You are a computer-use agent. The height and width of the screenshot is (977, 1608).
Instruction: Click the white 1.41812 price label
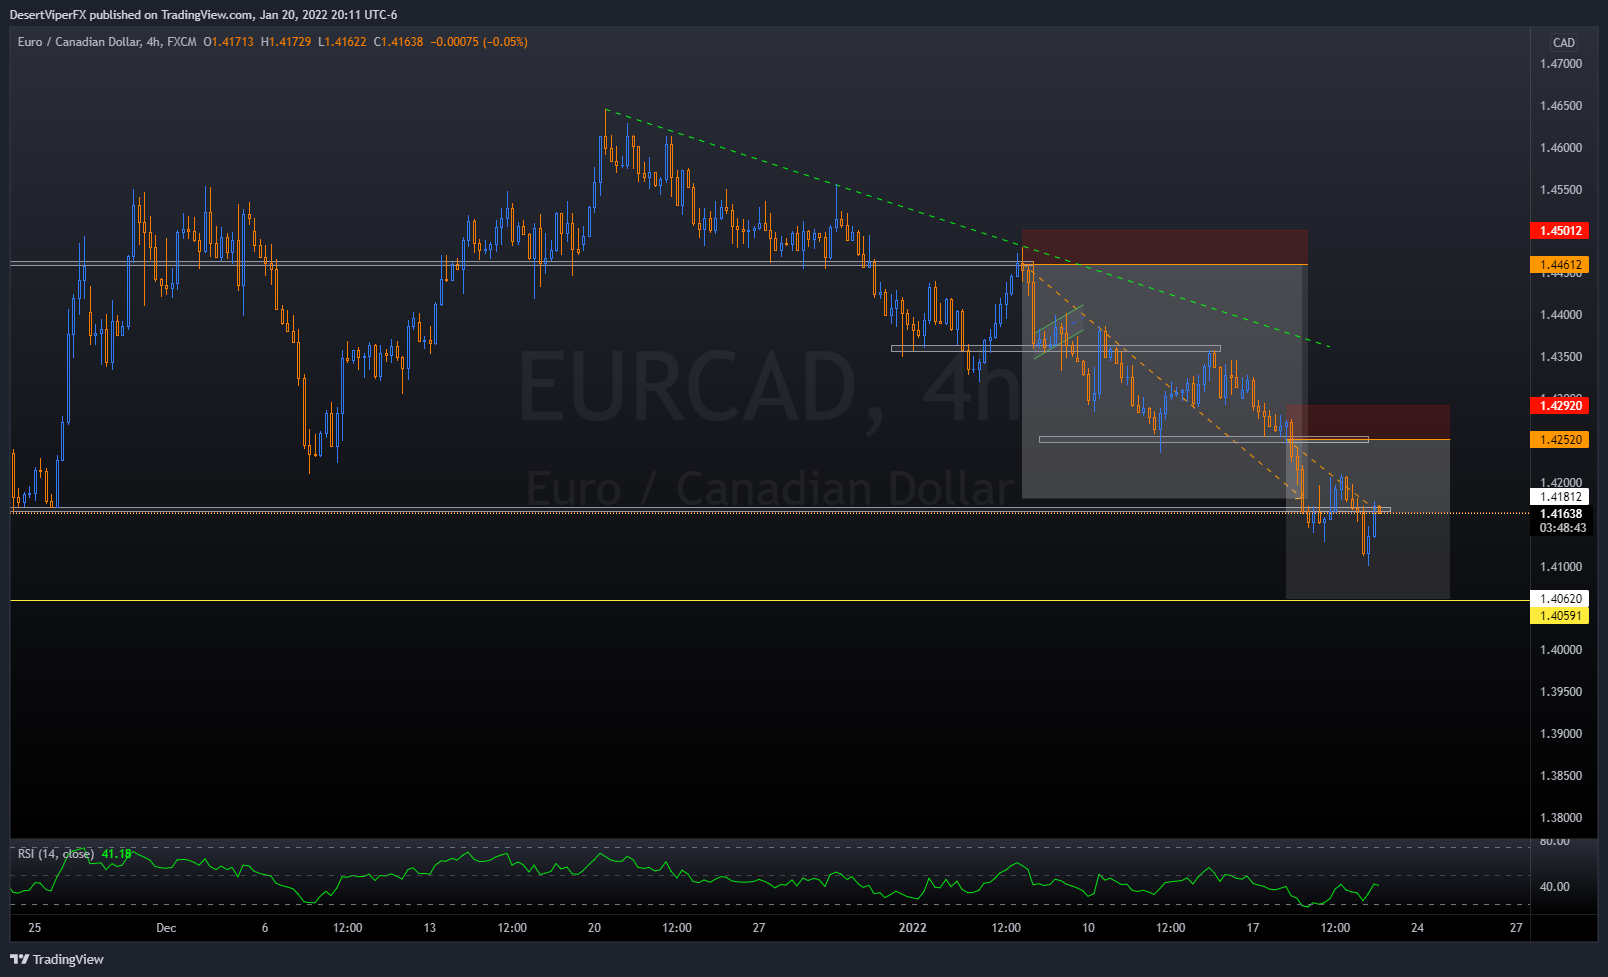tap(1560, 497)
